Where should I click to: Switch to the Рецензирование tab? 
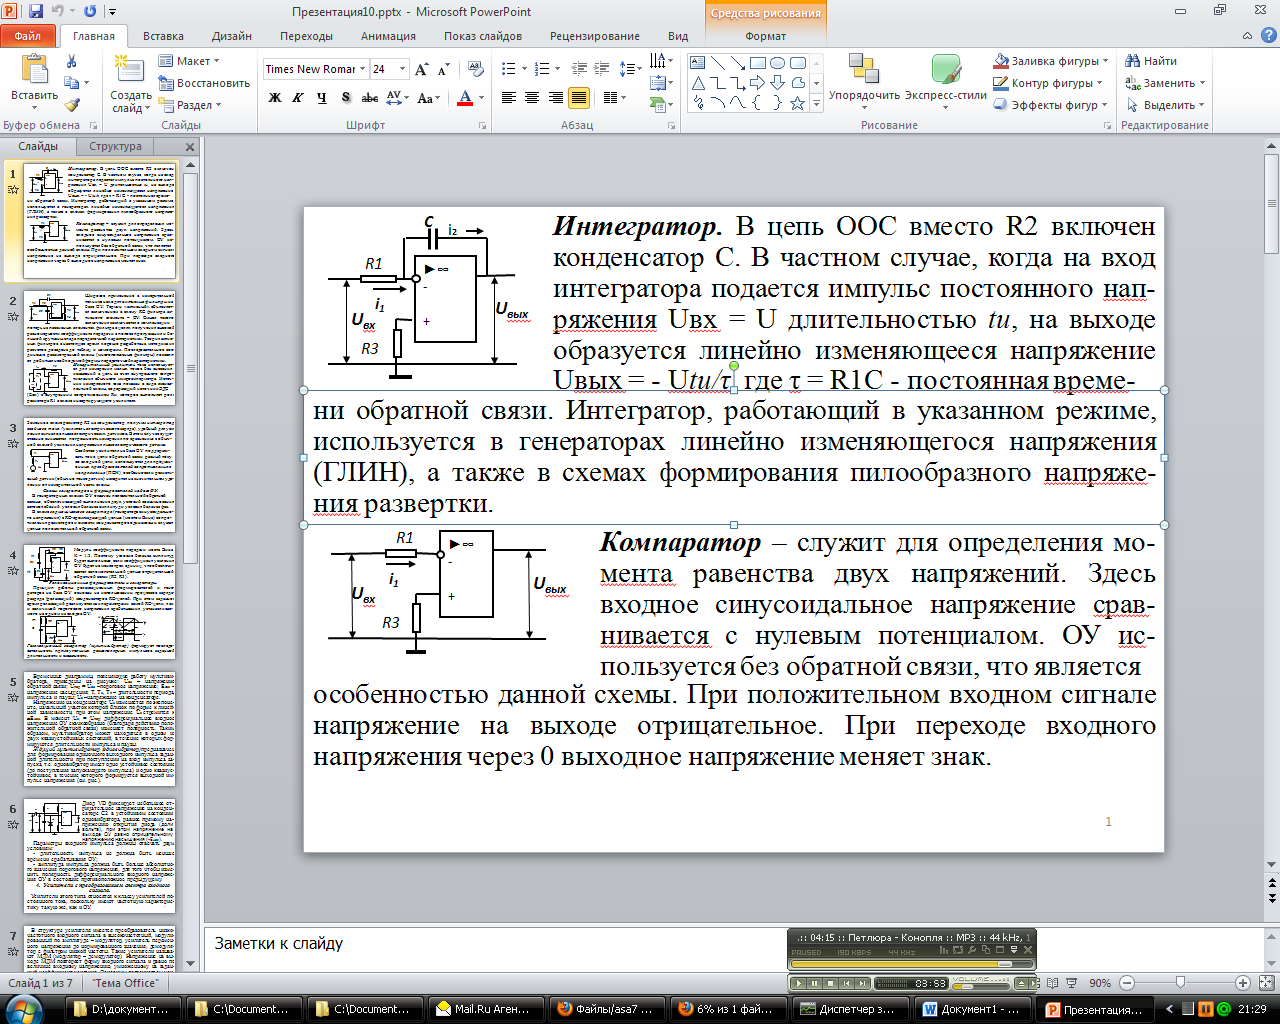tap(595, 36)
